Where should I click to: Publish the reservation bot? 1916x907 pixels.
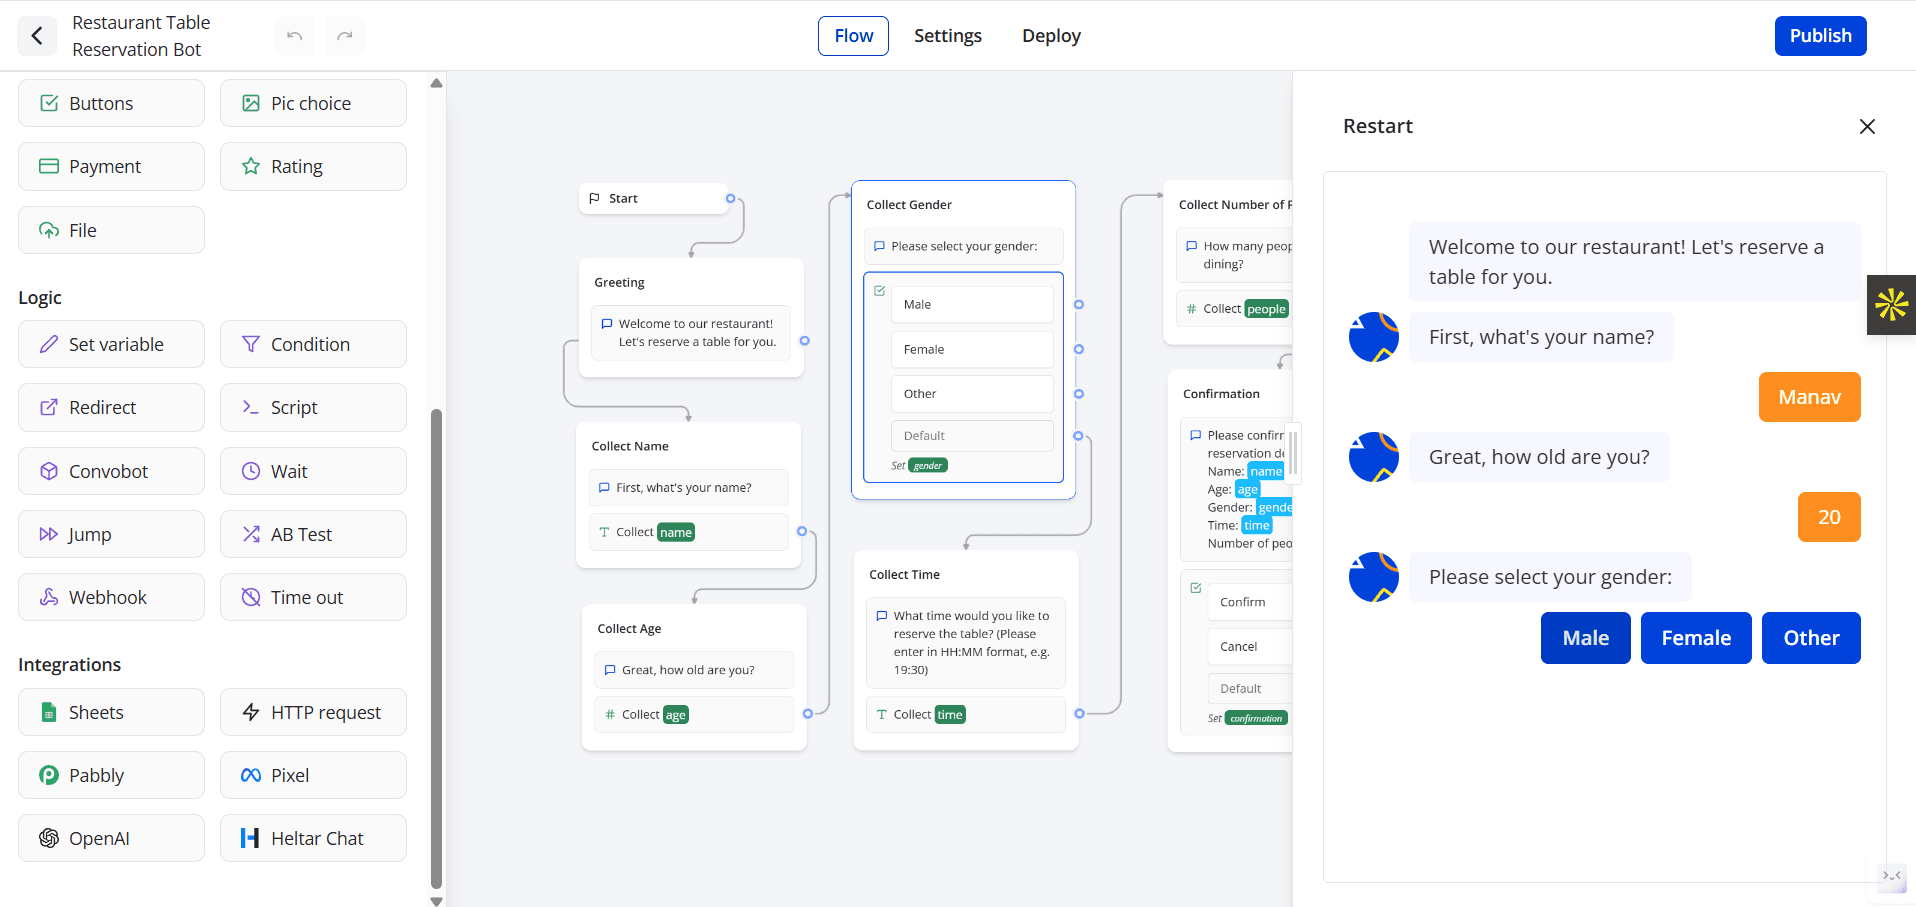tap(1820, 36)
